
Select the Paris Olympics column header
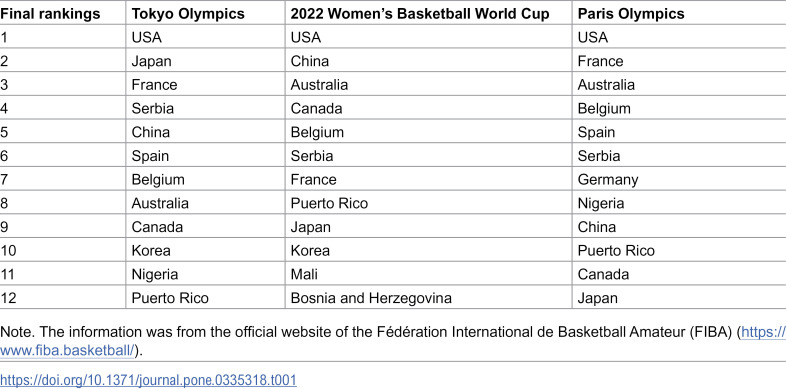click(x=631, y=14)
